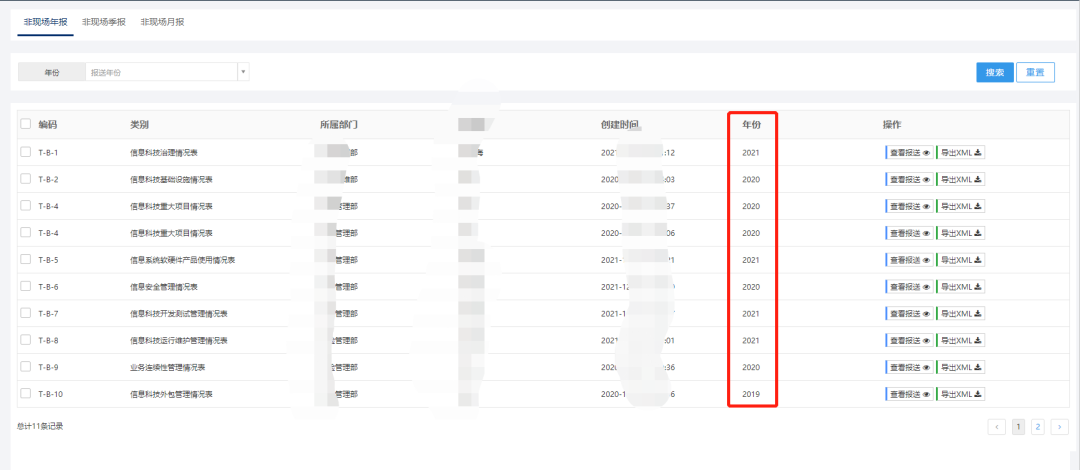Screen dimensions: 1080x470
Task: Tick the checkbox for row T-B-7
Action: 25,313
